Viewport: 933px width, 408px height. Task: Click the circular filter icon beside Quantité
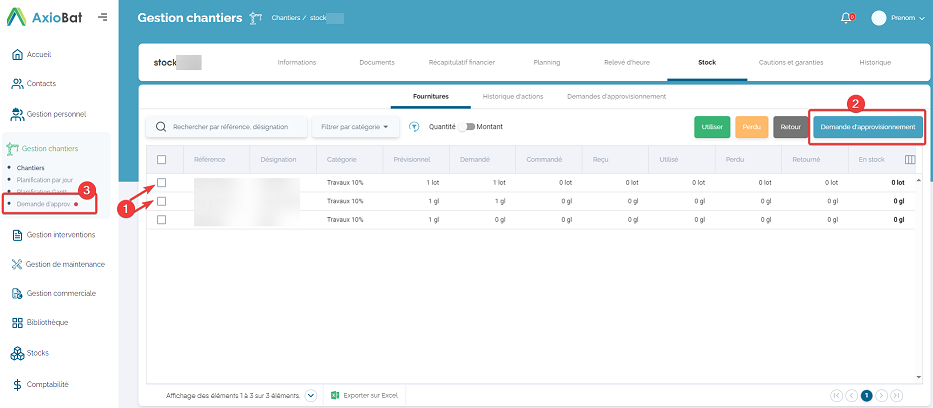pyautogui.click(x=413, y=127)
